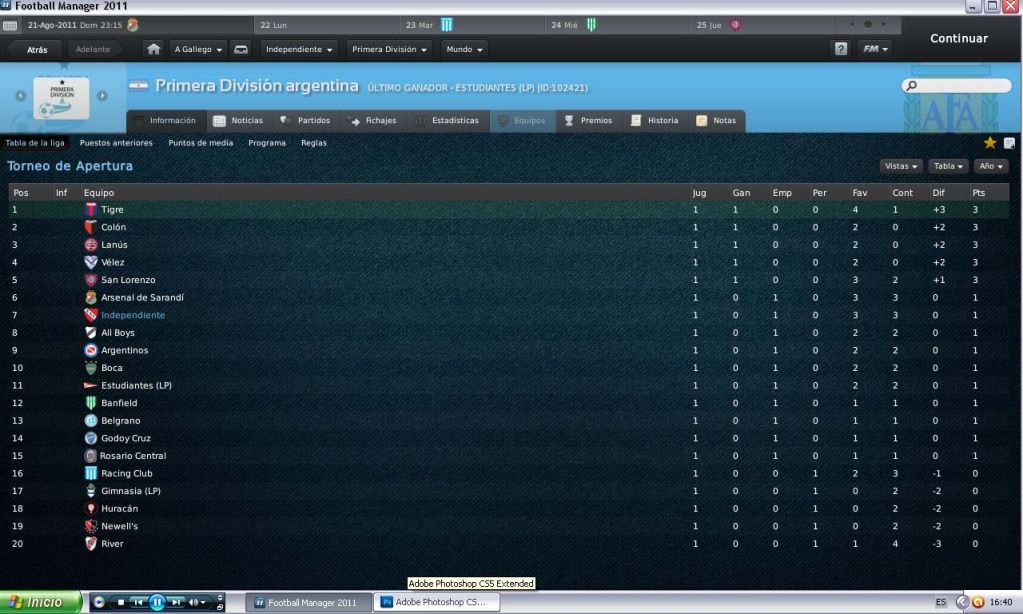Go to previous competition arrow beside league logo
Screen dimensions: 1023x614
[x=20, y=95]
